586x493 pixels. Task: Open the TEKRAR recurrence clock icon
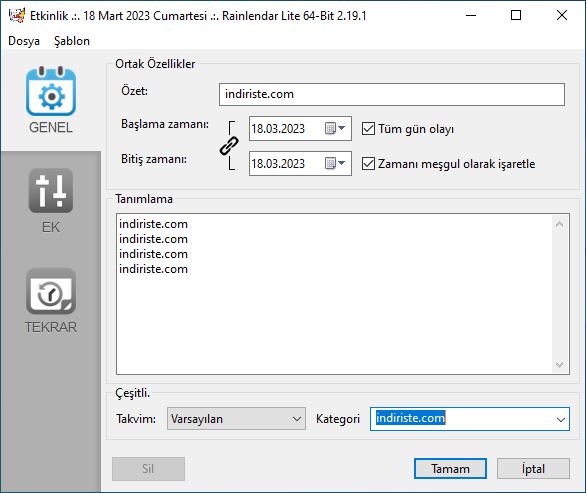[51, 292]
